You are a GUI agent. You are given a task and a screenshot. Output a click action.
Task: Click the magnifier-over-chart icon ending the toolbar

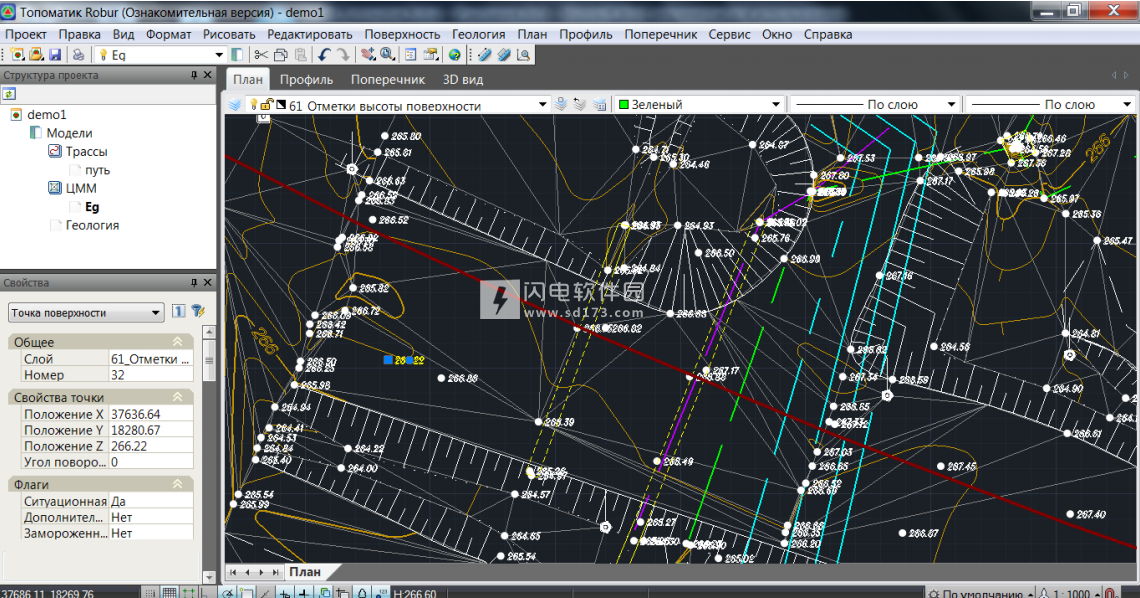[523, 54]
